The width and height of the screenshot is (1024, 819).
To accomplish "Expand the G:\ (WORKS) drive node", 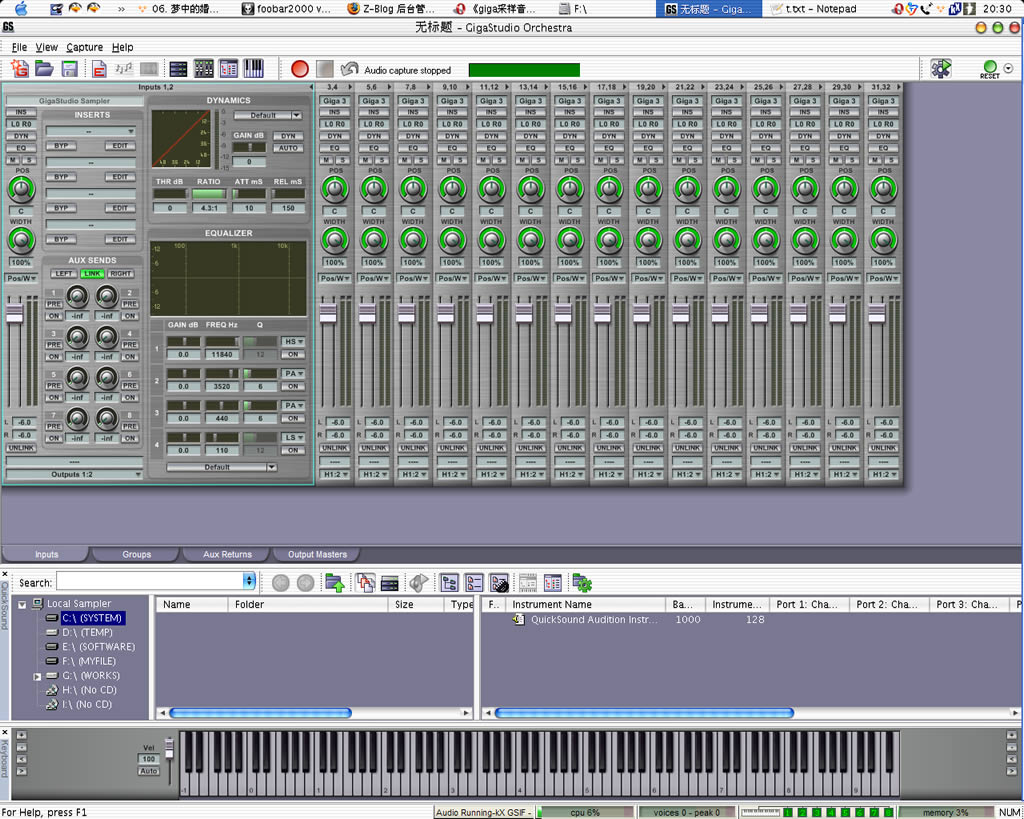I will click(x=37, y=677).
